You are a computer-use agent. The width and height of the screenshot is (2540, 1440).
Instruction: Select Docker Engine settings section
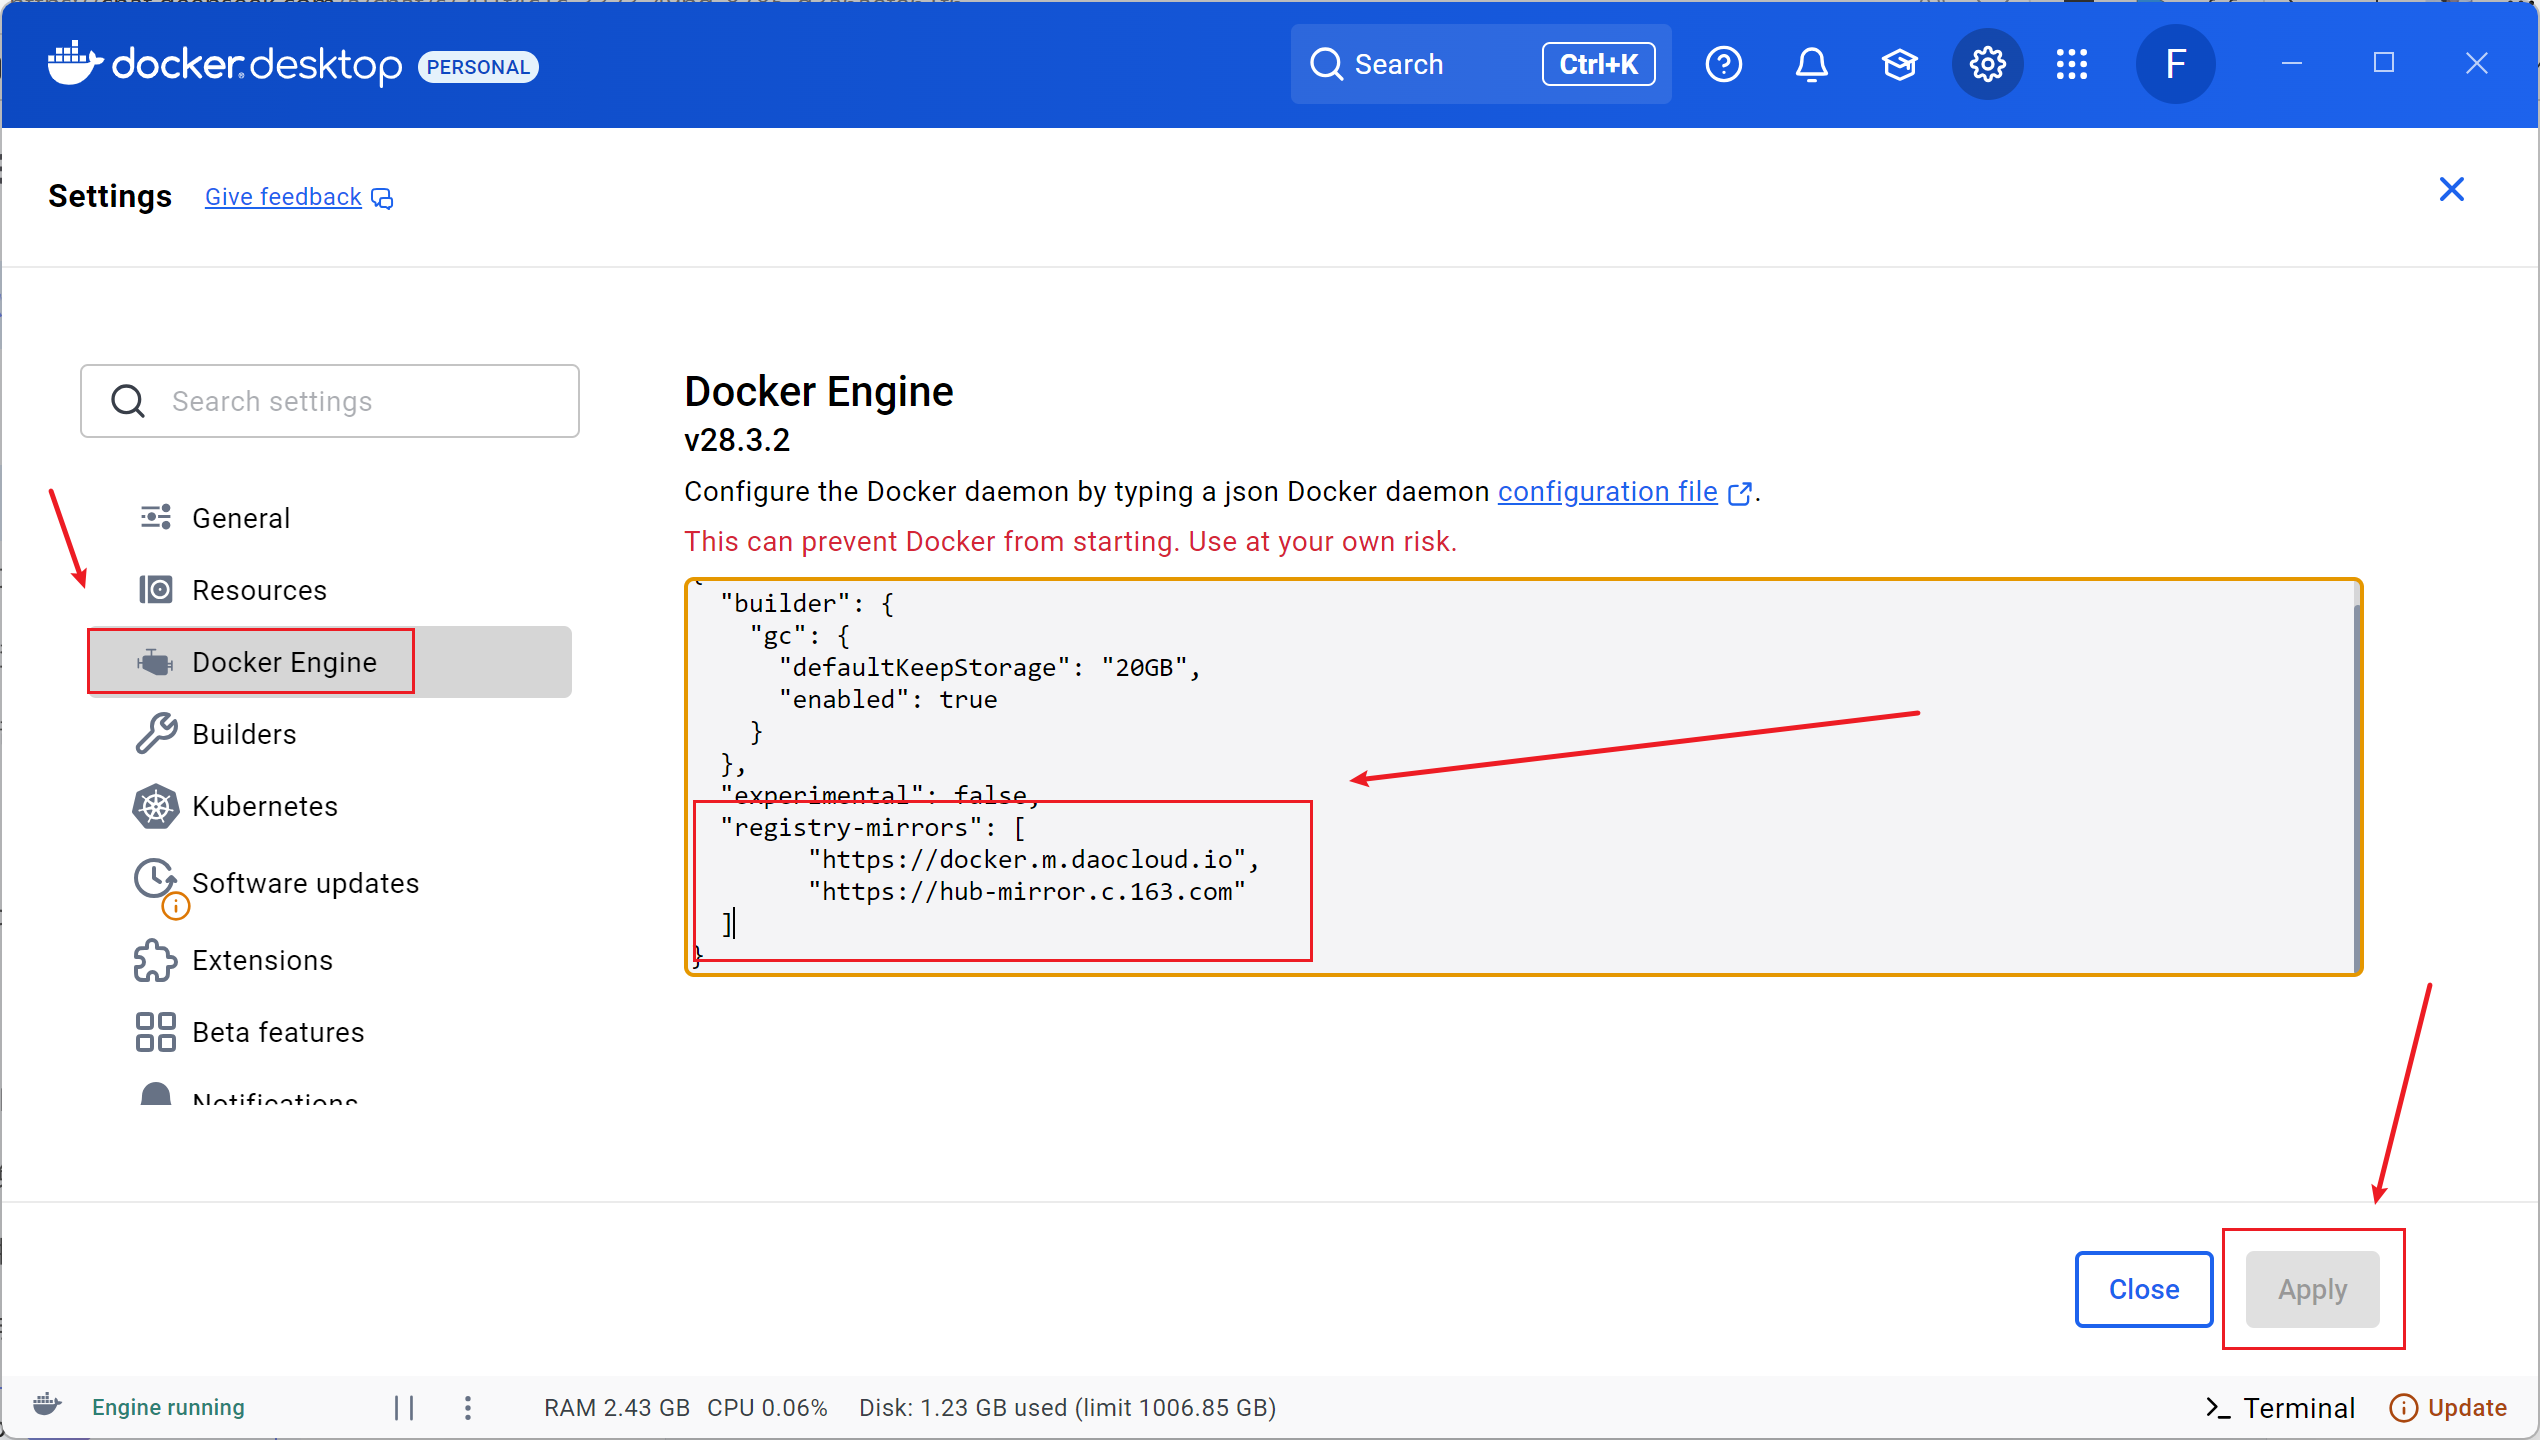tap(330, 661)
